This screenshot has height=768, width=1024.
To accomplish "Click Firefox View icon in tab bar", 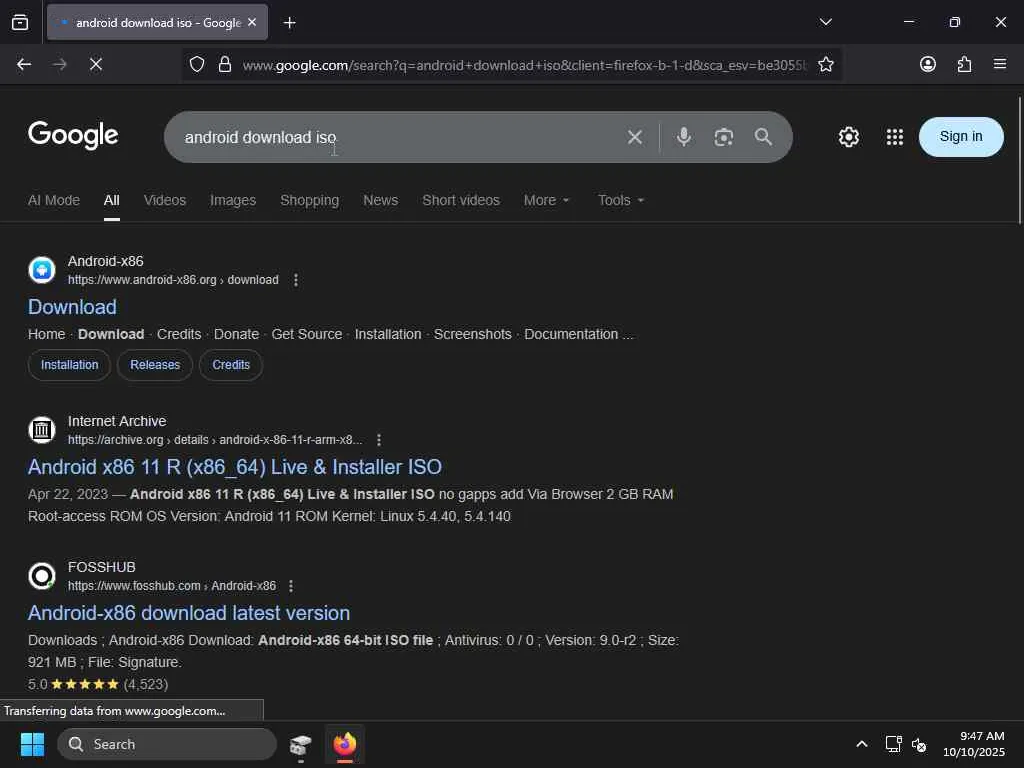I will (20, 22).
